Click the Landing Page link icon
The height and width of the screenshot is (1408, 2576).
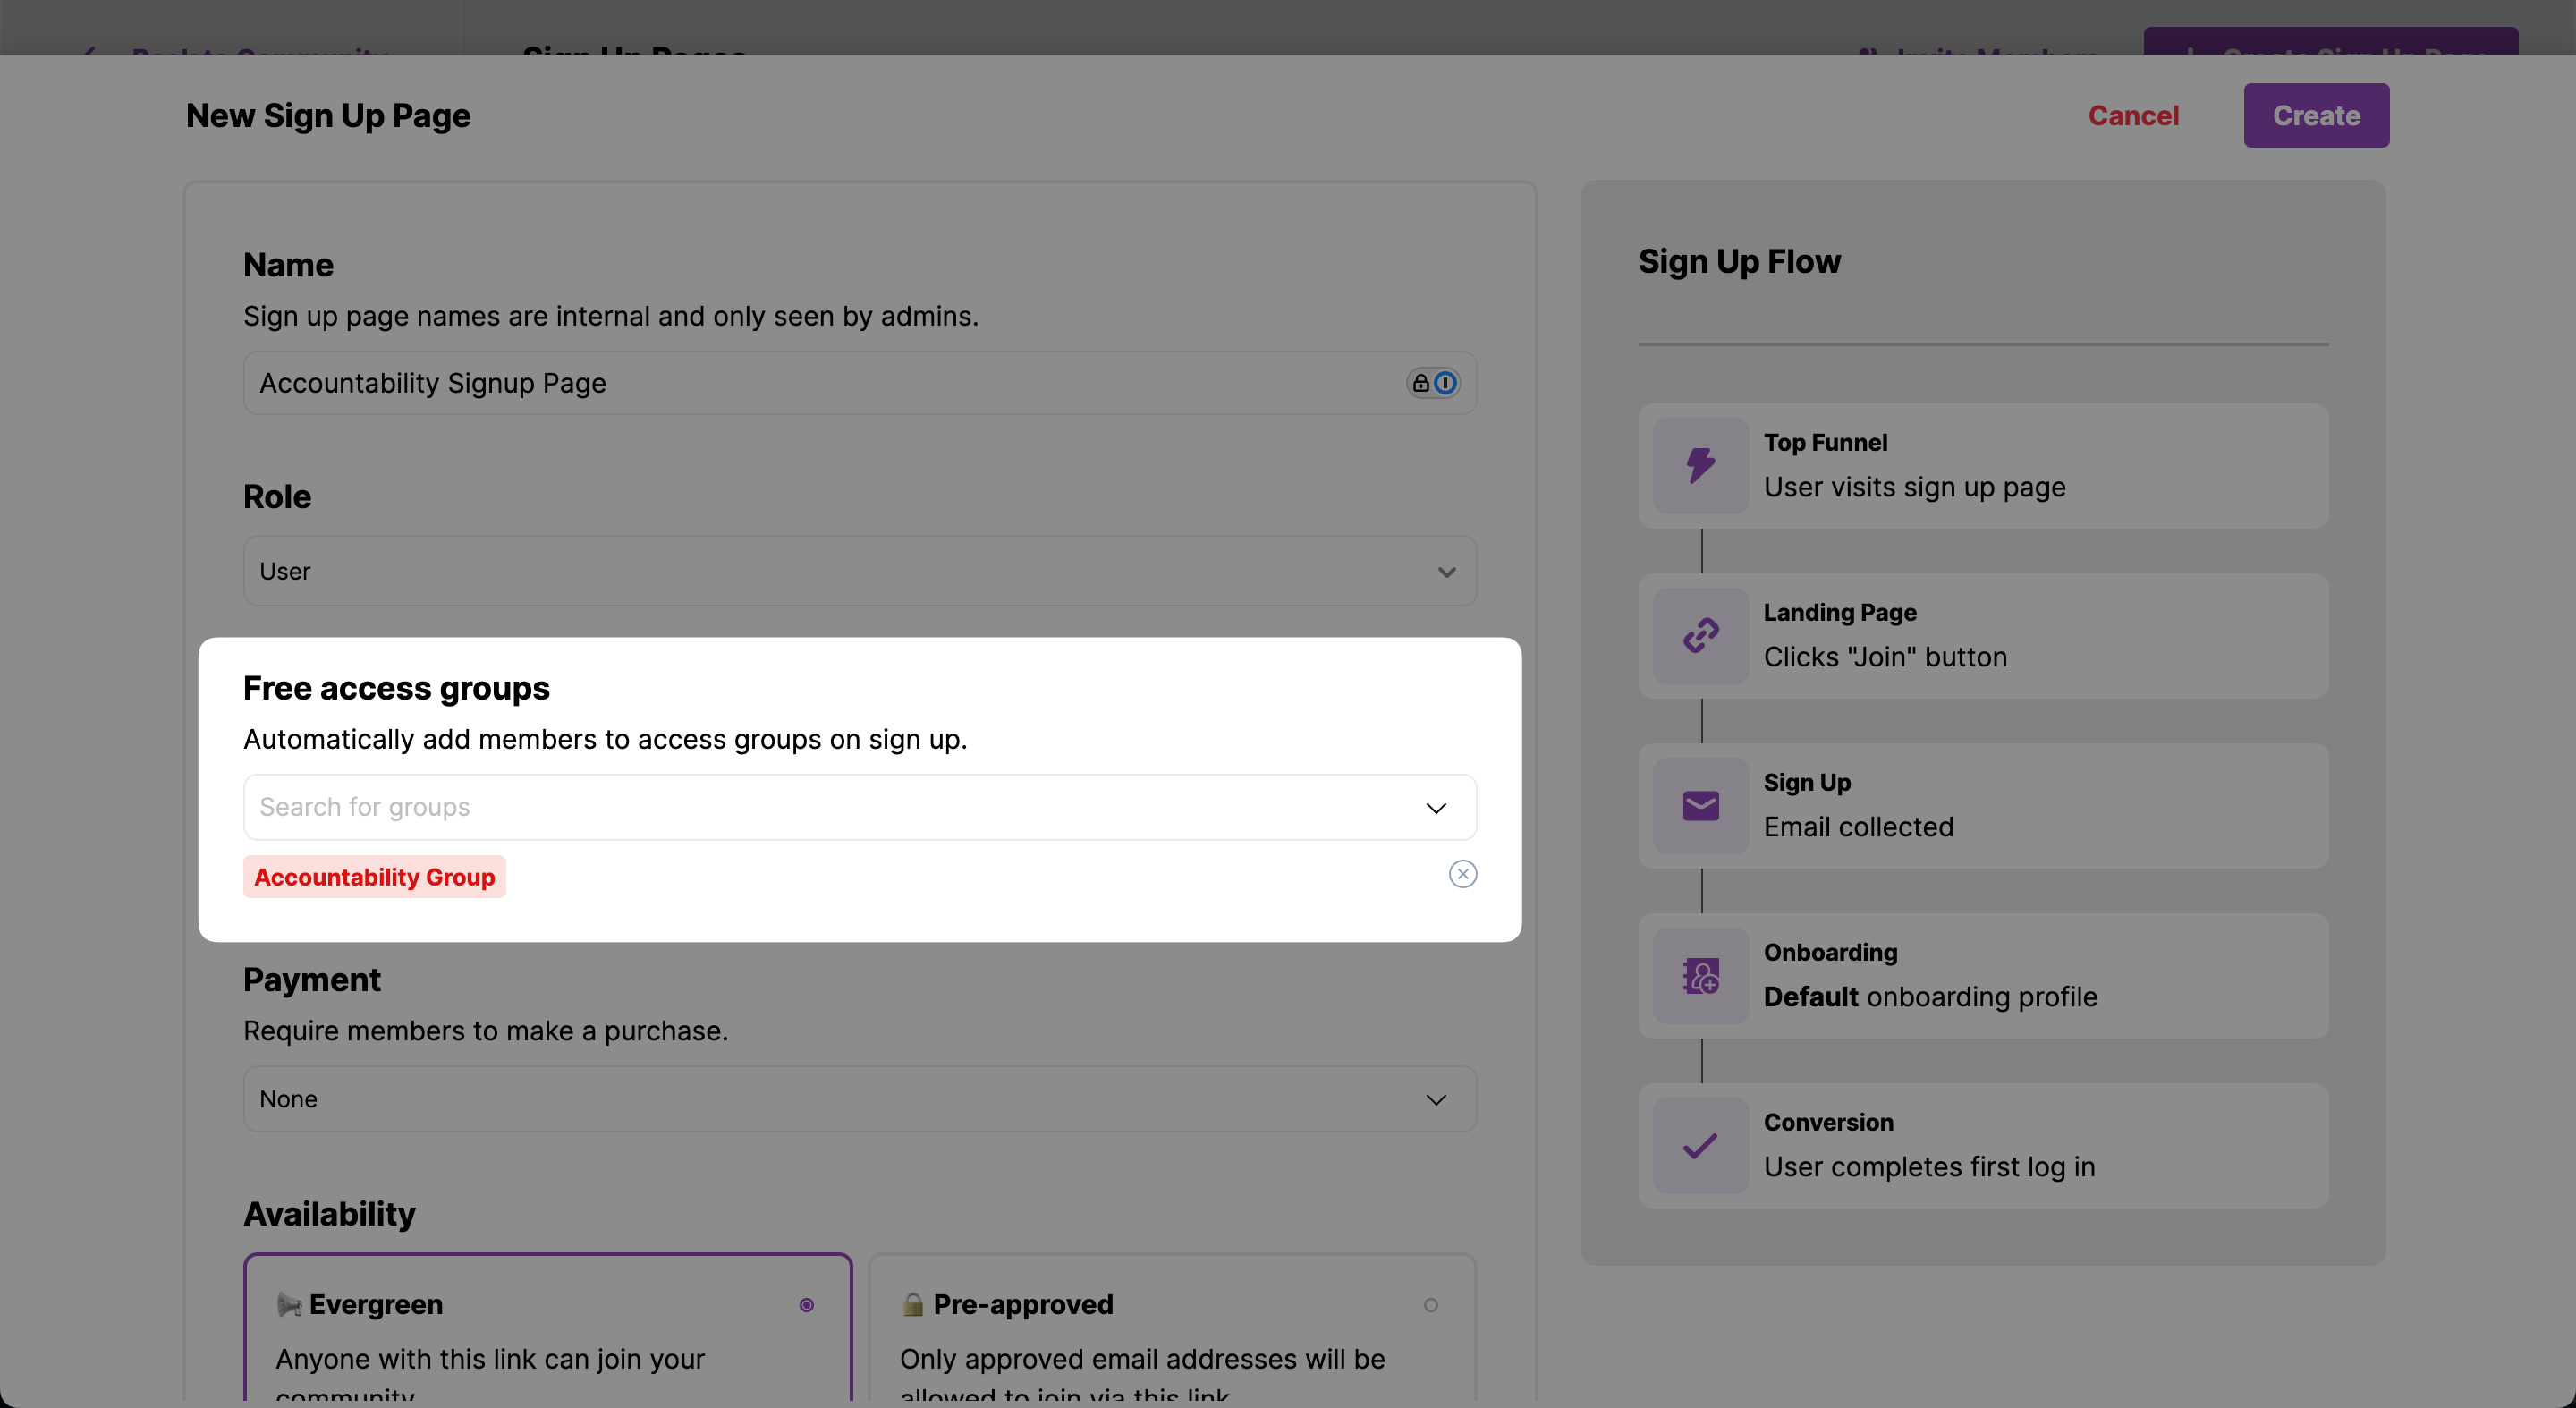pos(1700,636)
